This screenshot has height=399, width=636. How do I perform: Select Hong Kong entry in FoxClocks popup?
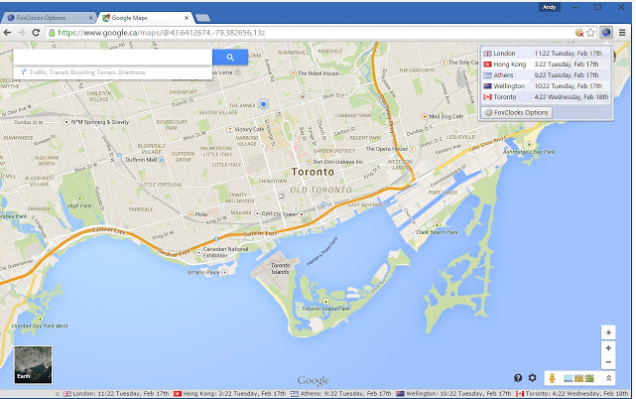click(x=546, y=64)
